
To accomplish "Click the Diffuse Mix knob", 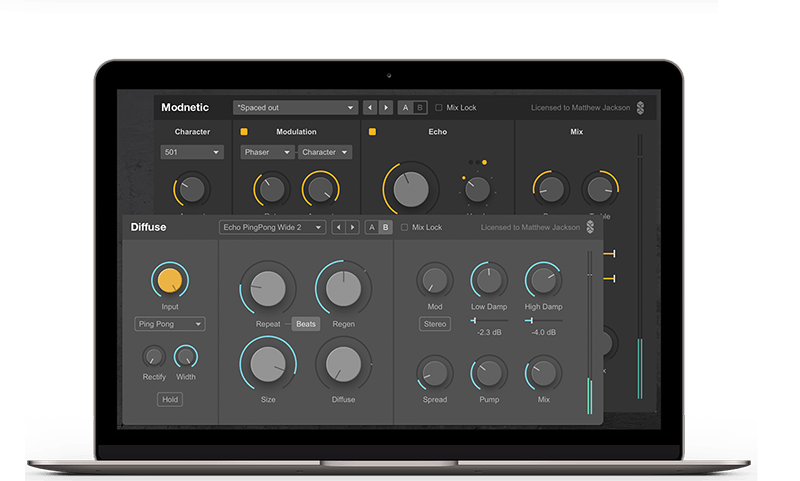I will pyautogui.click(x=543, y=373).
